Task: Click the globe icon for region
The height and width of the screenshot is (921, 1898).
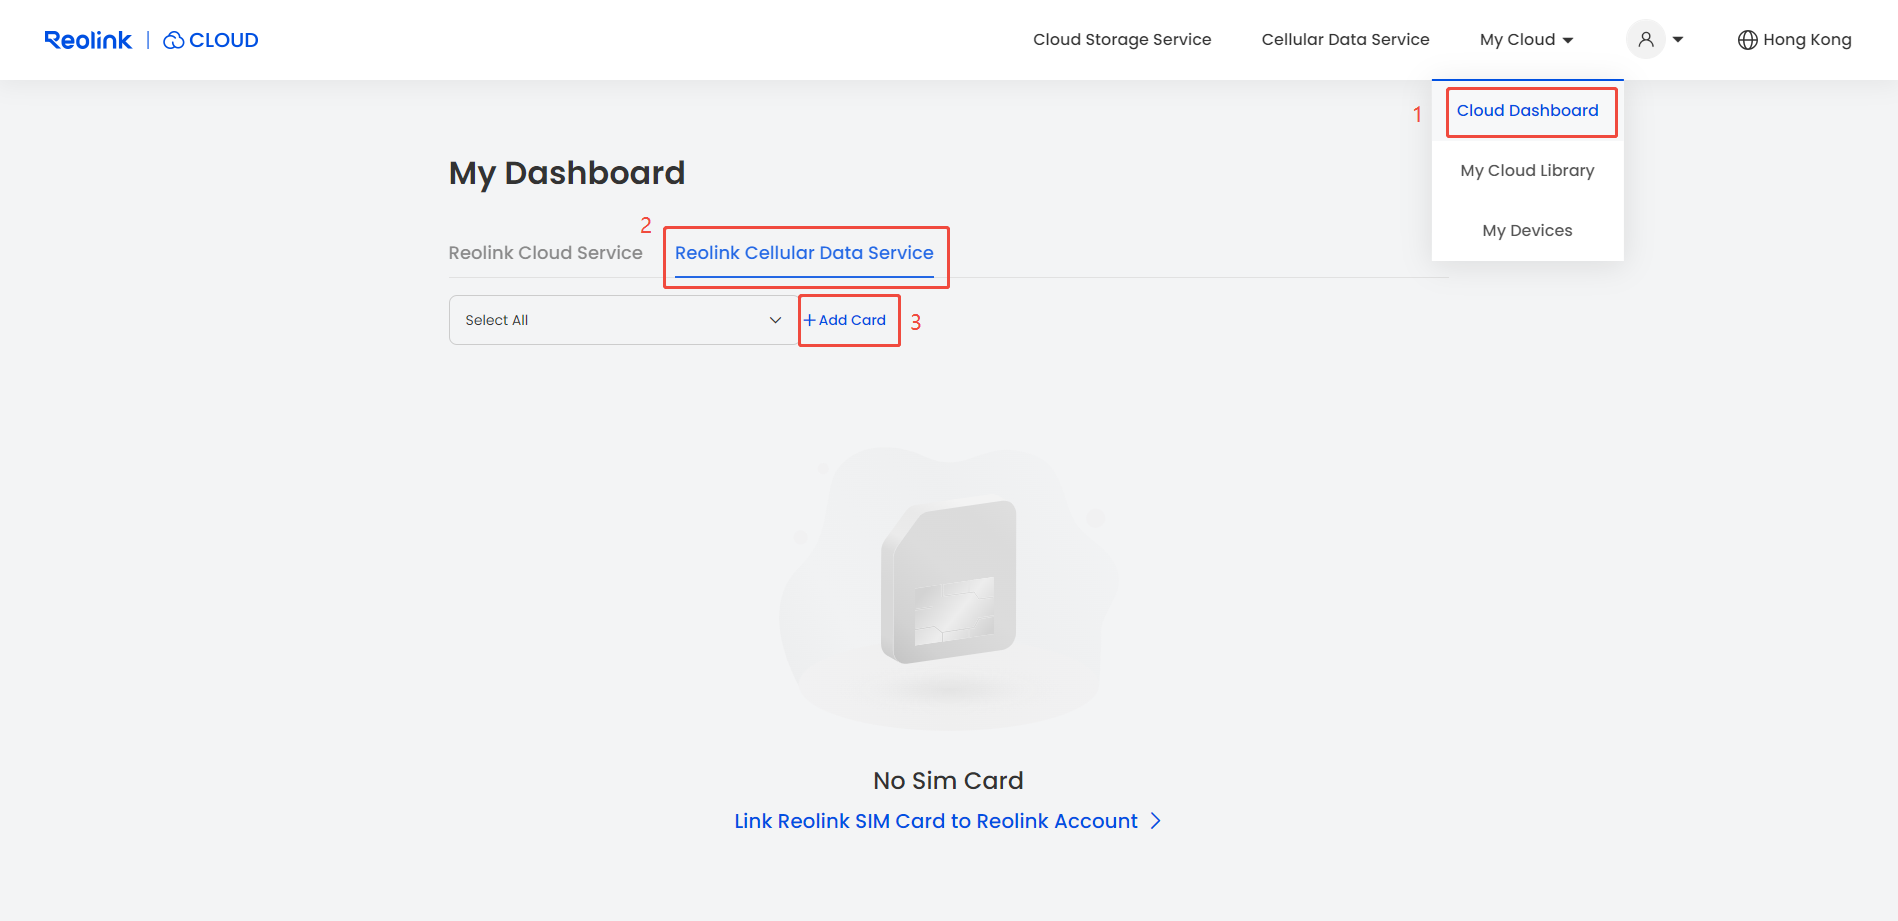Action: (1747, 40)
